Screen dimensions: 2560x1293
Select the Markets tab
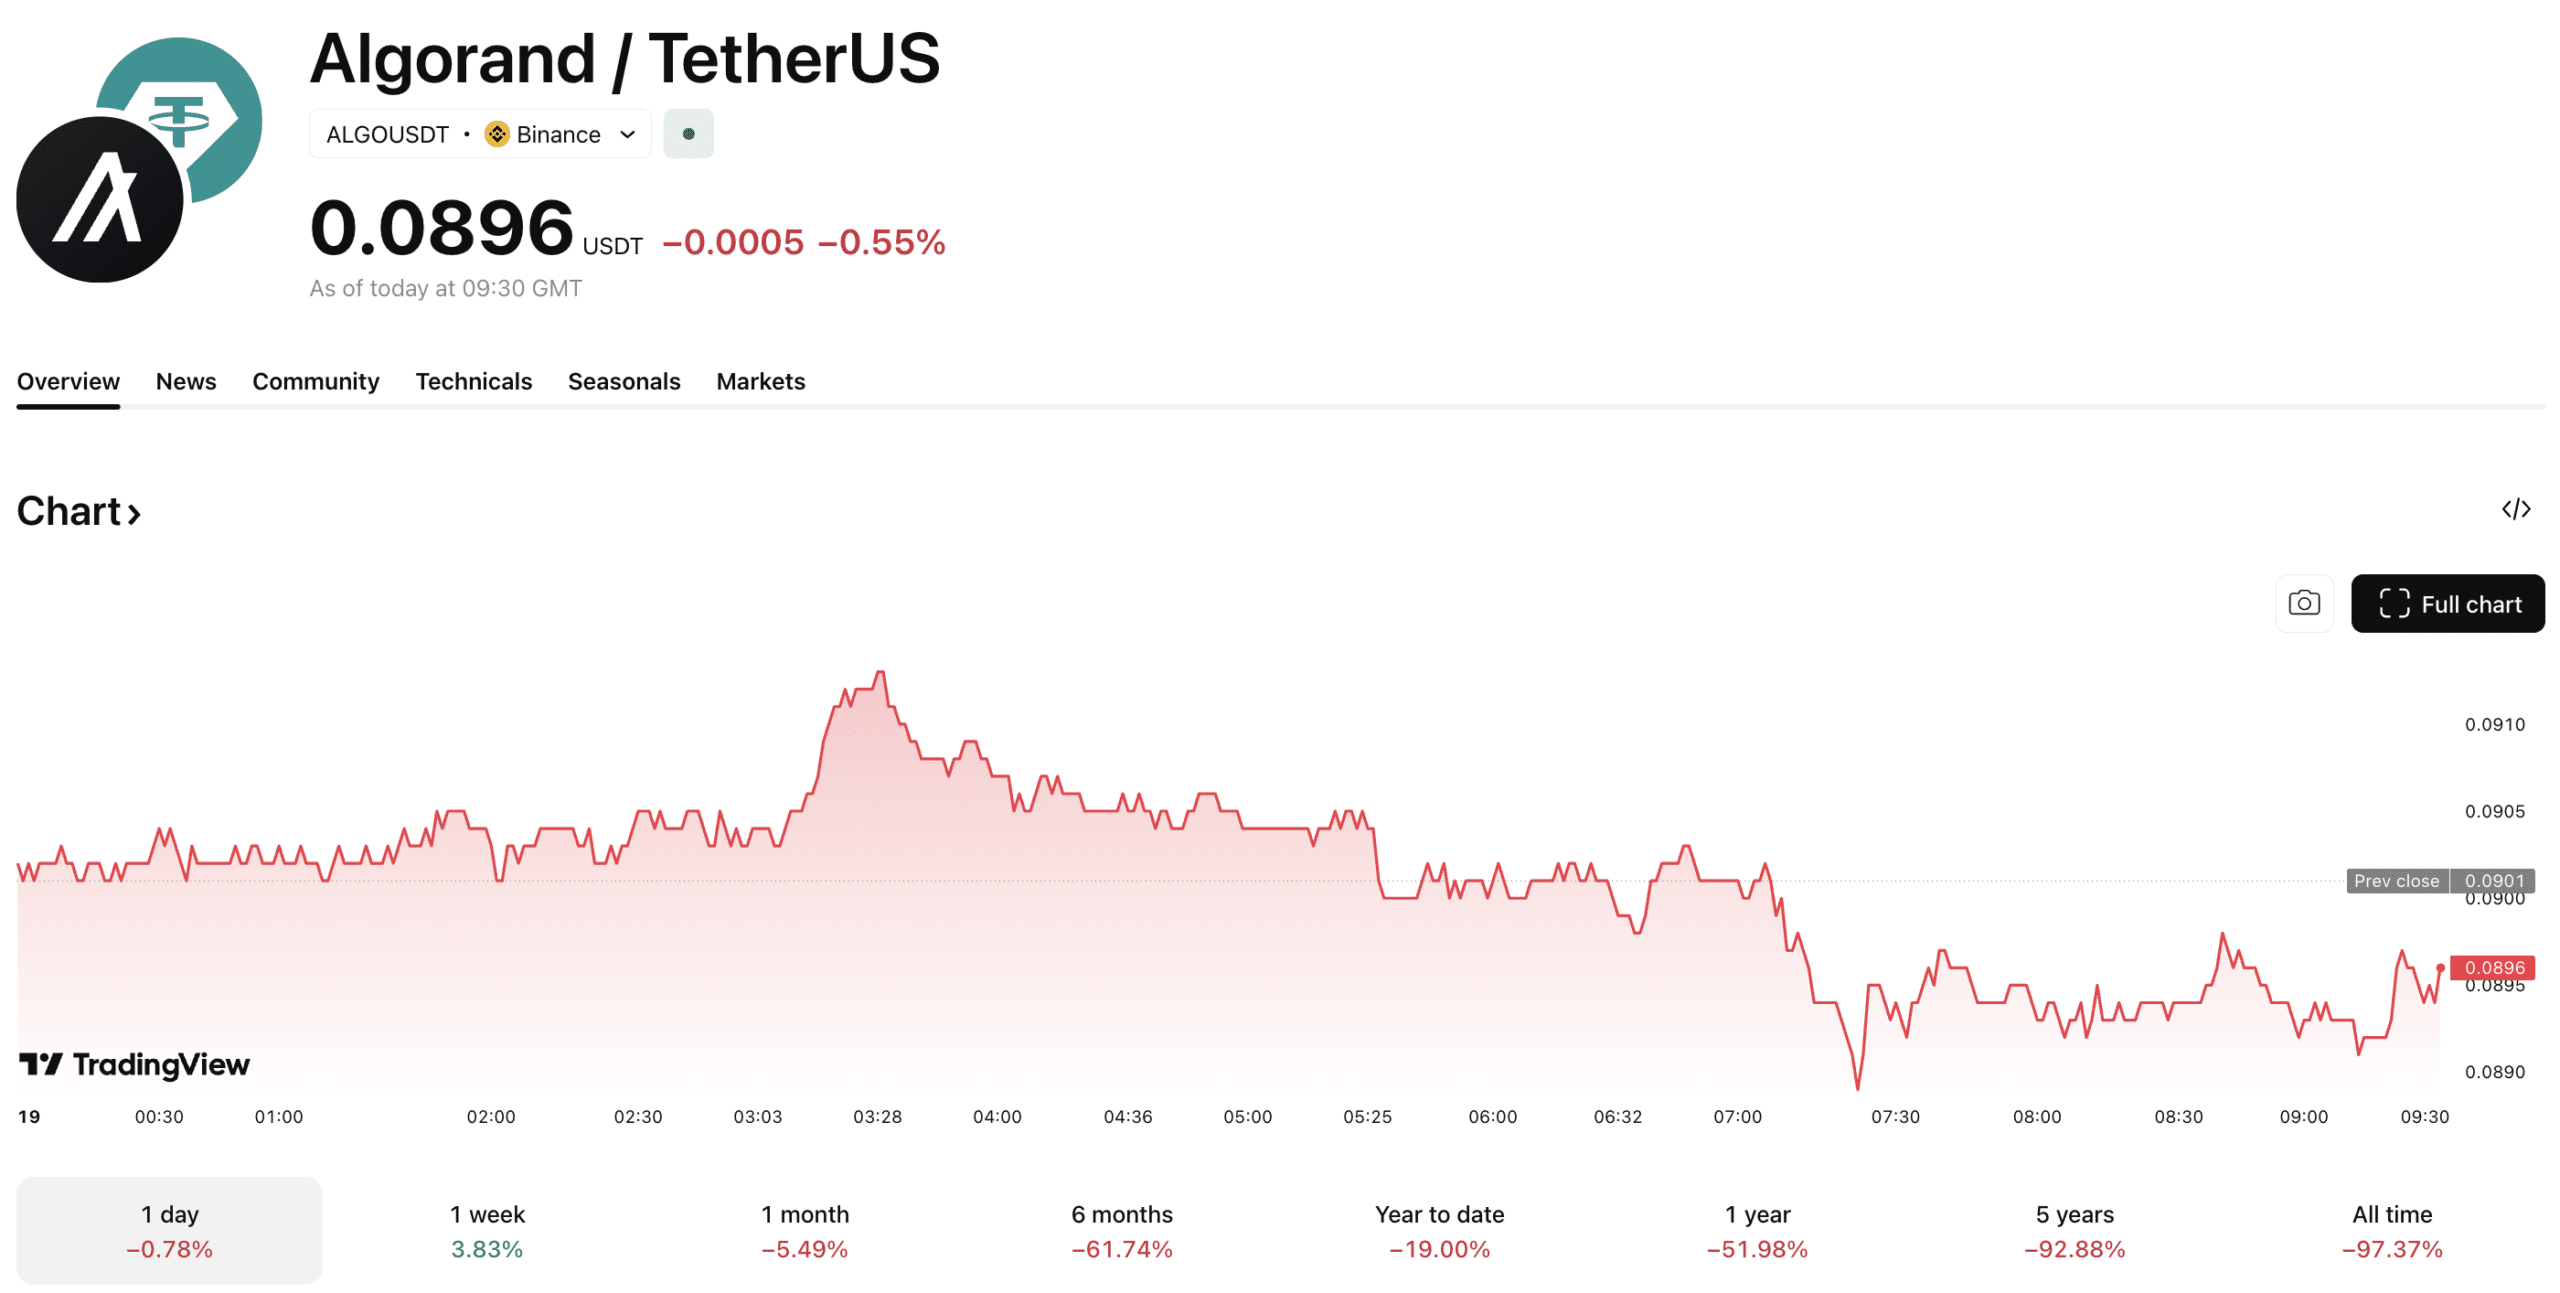(760, 381)
